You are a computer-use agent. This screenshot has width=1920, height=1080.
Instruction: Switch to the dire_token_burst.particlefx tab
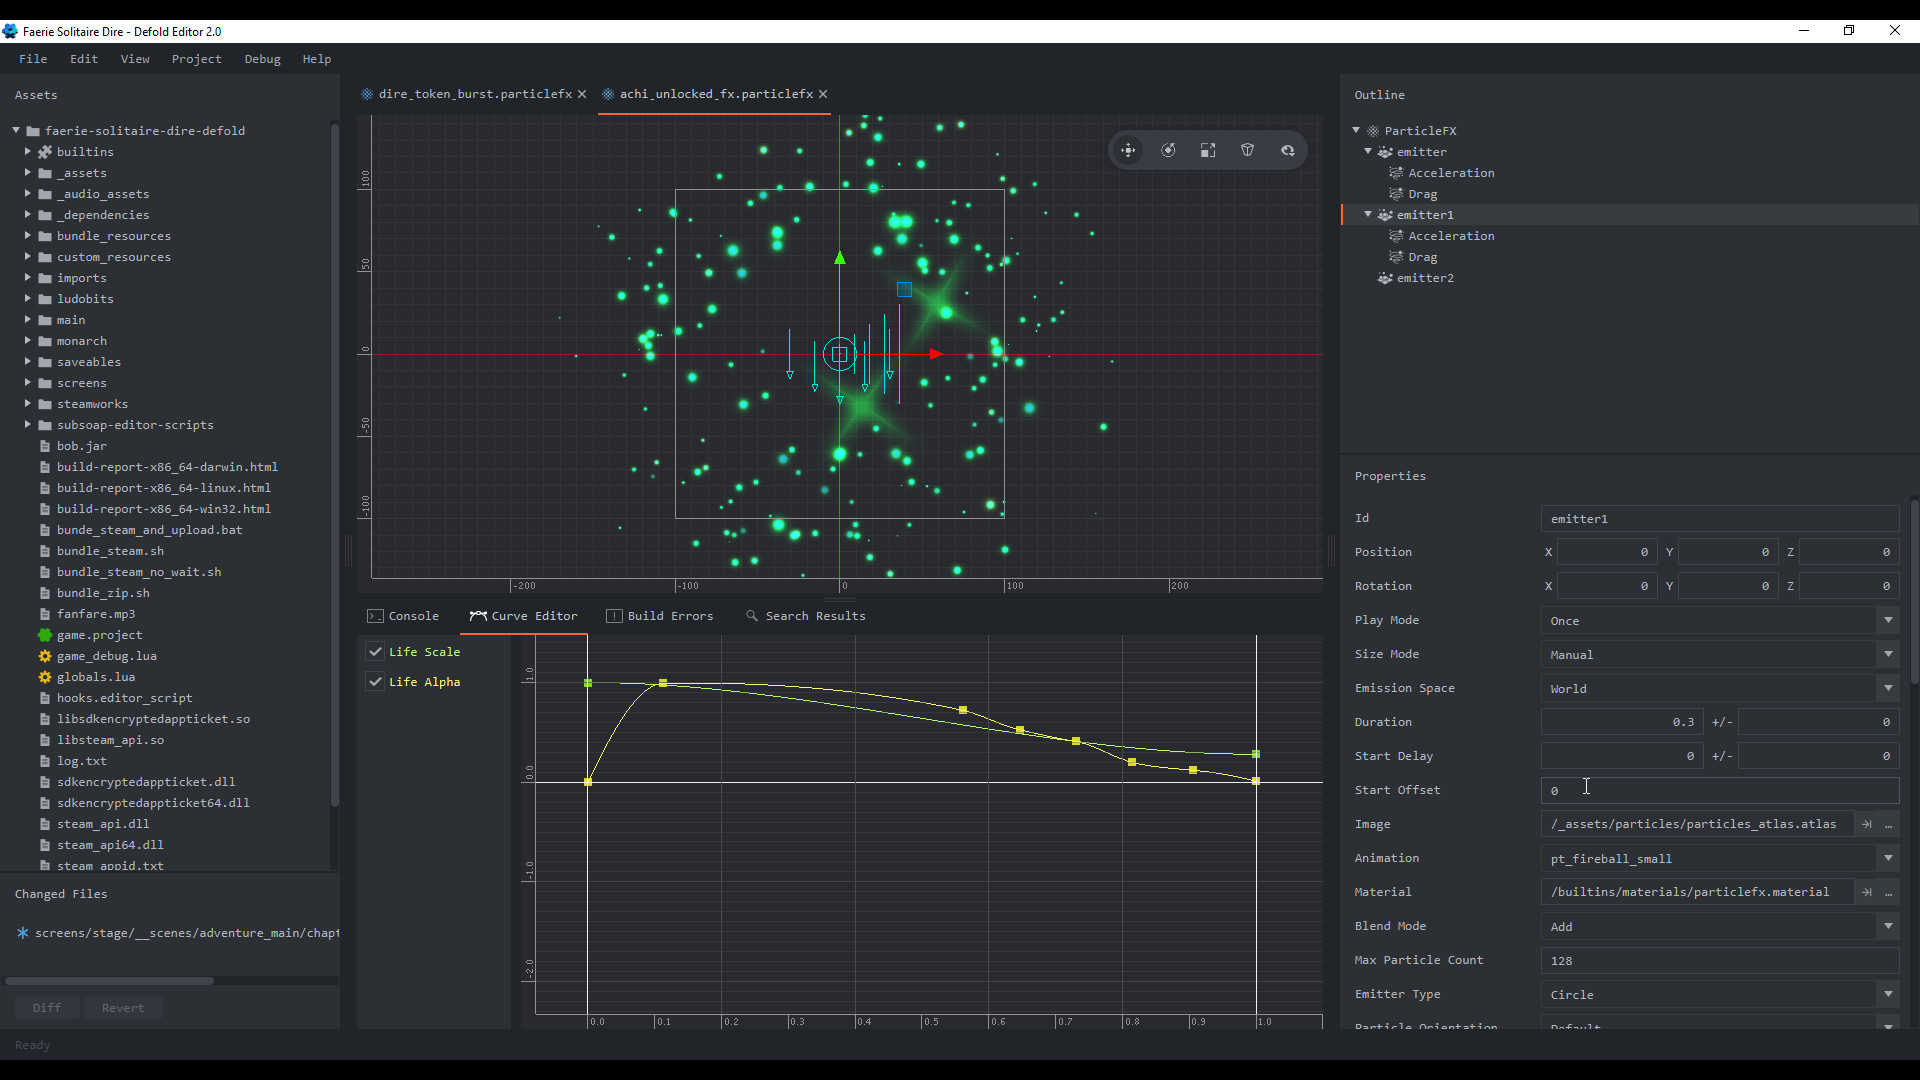tap(472, 93)
